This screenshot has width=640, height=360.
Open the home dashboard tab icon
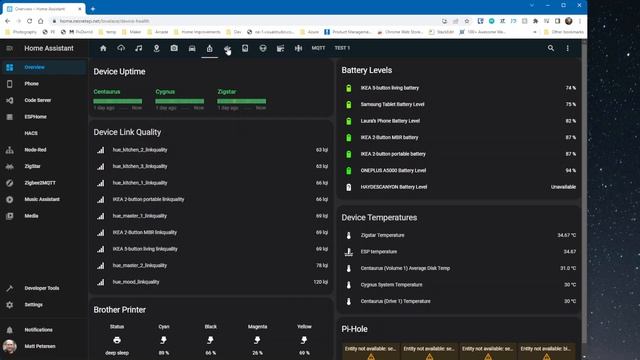(103, 48)
